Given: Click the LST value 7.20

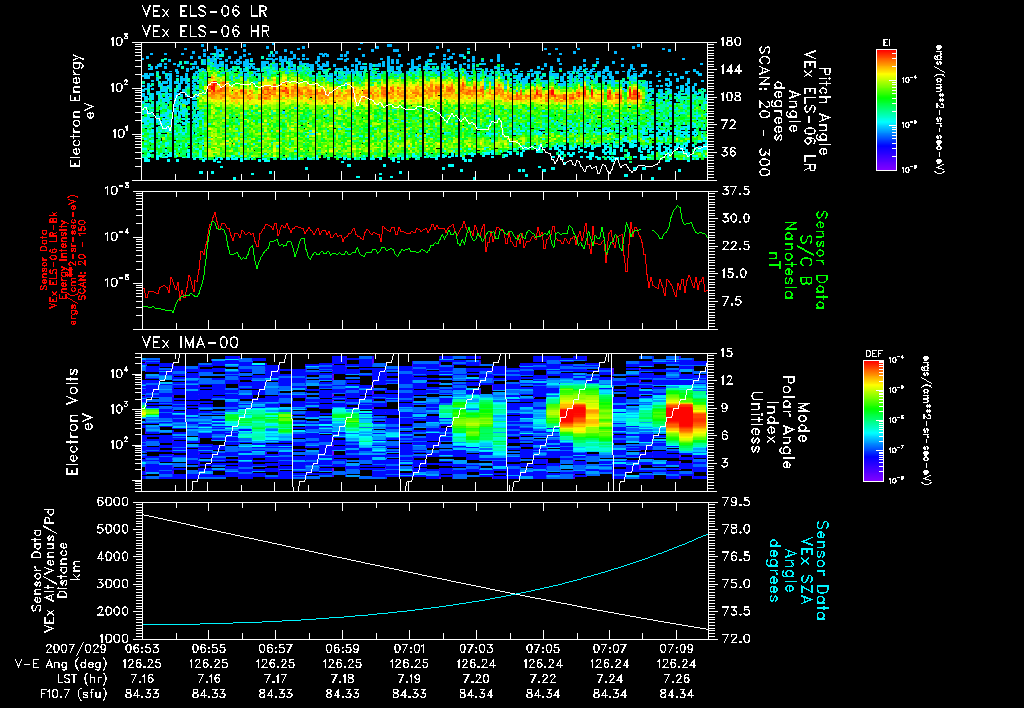Looking at the screenshot, I should point(476,679).
